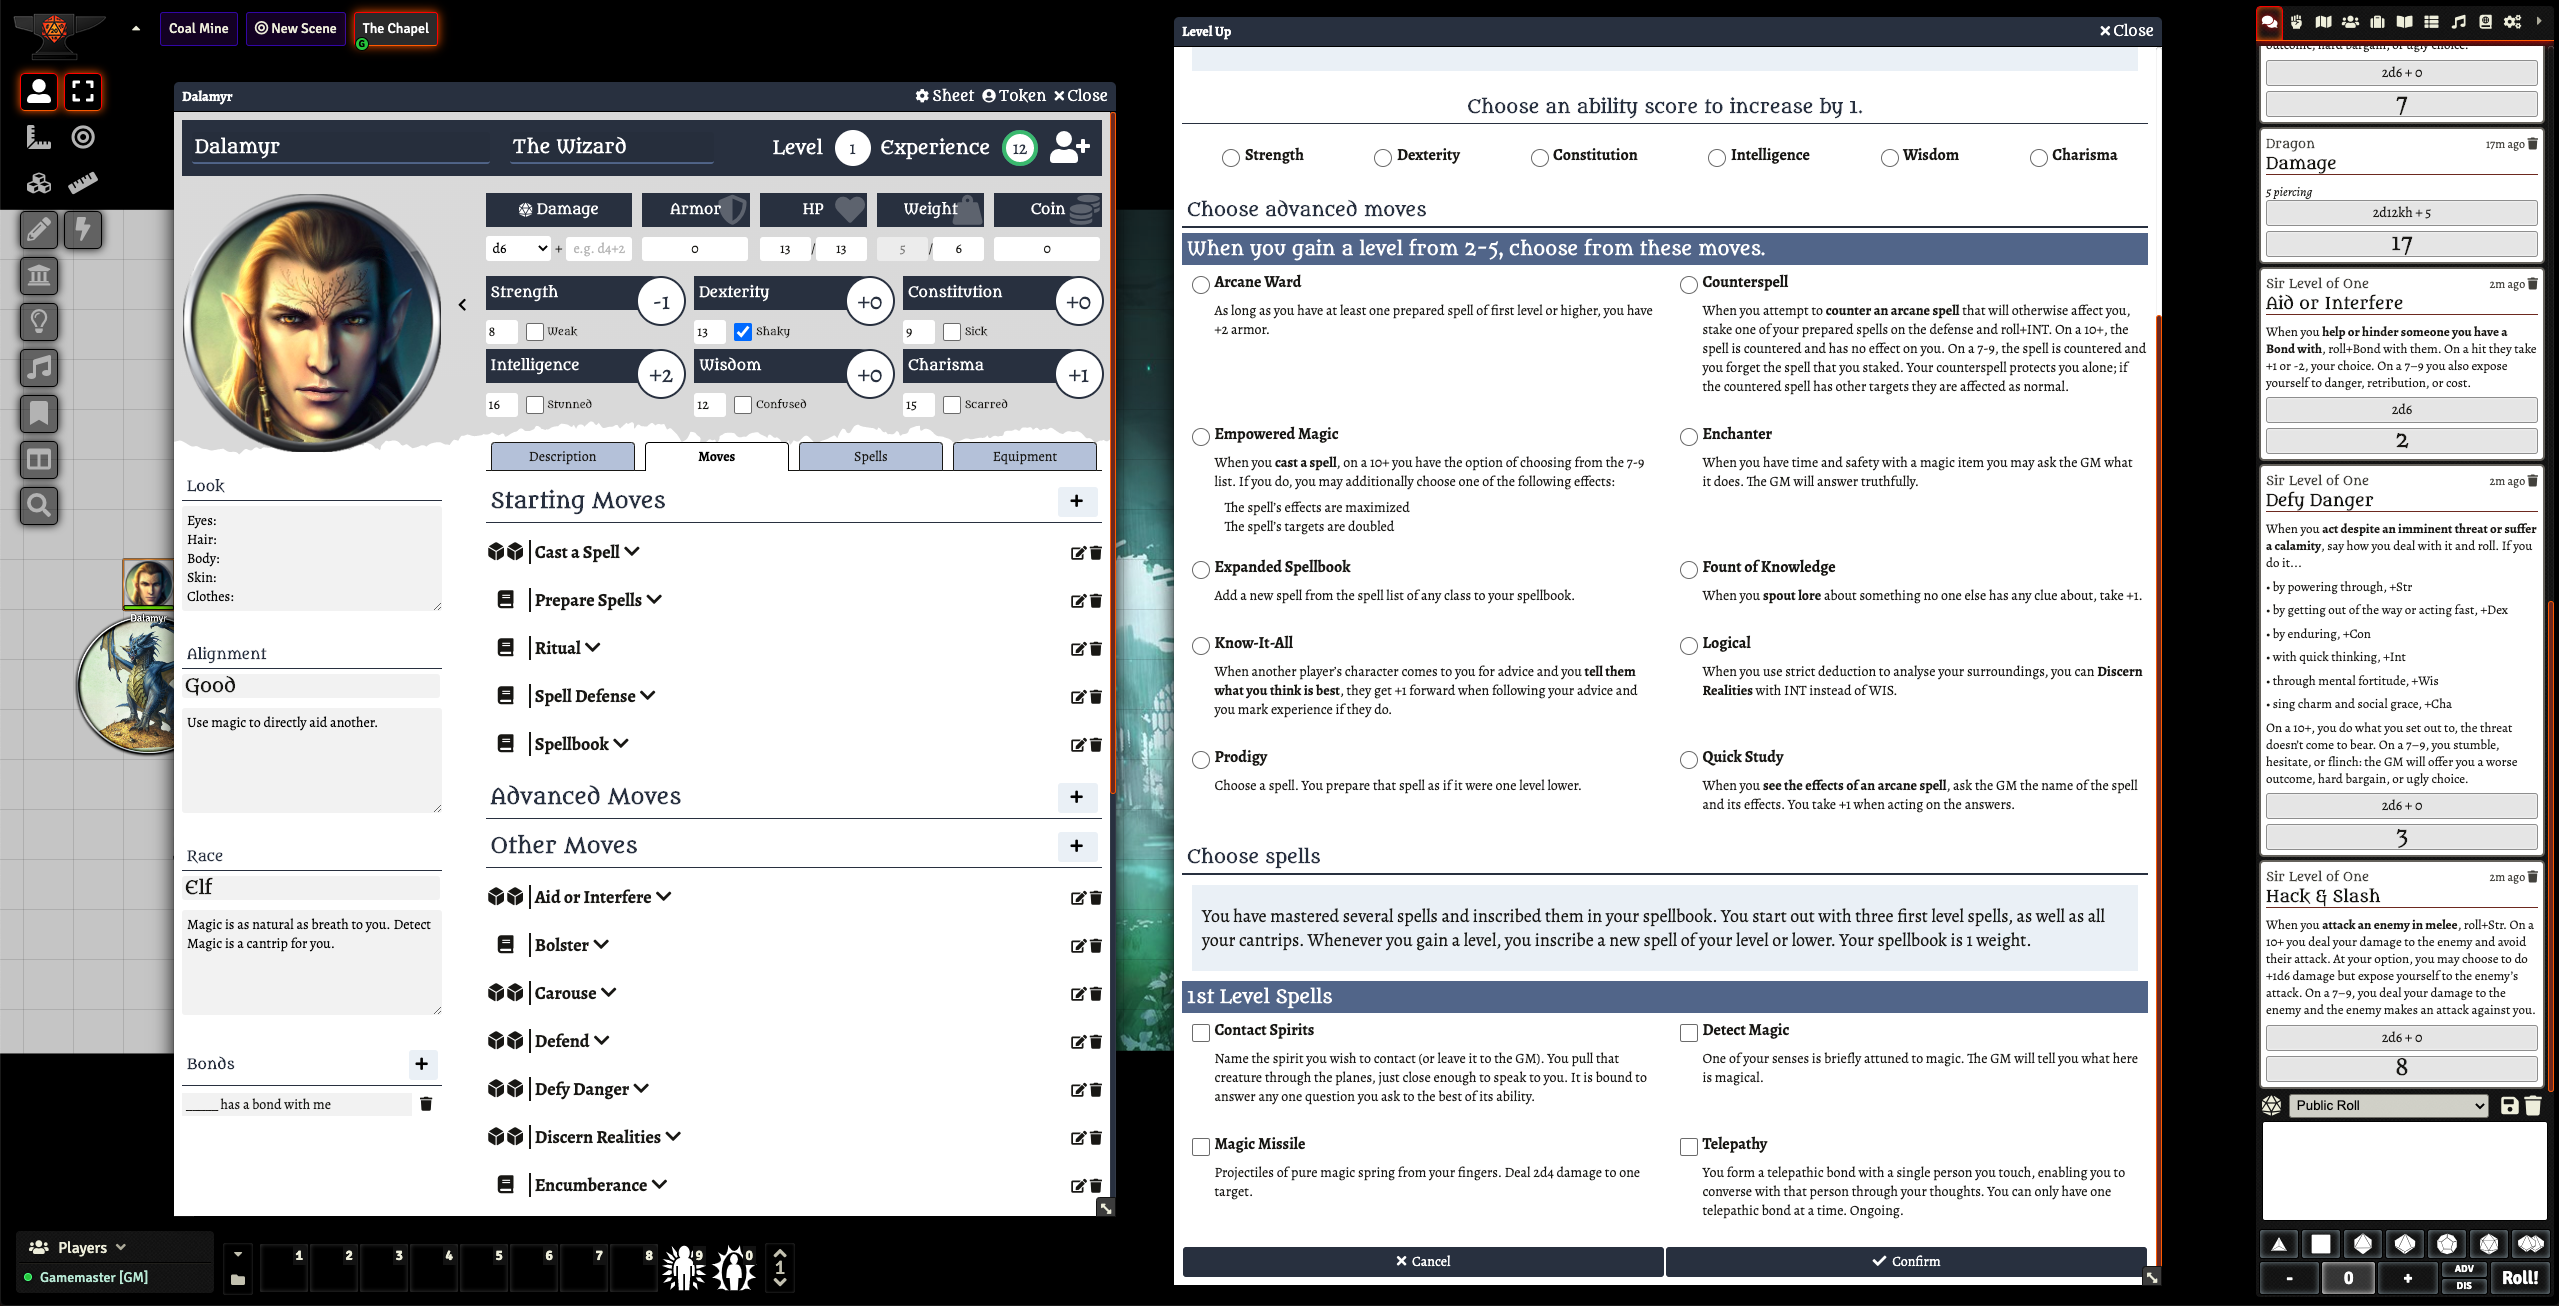The image size is (2559, 1306).
Task: Open the d6 damage die dropdown
Action: (x=519, y=248)
